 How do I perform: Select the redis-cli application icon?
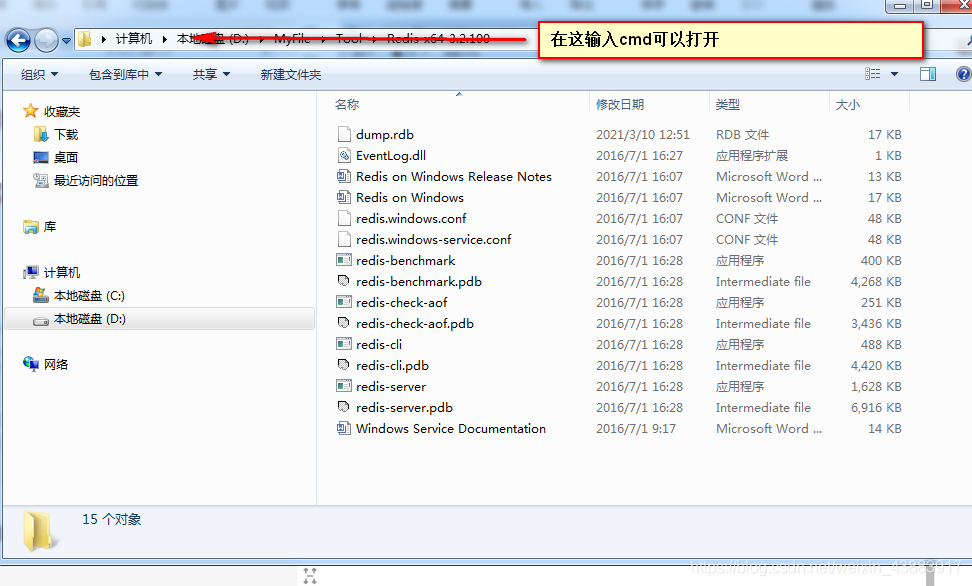tap(344, 344)
